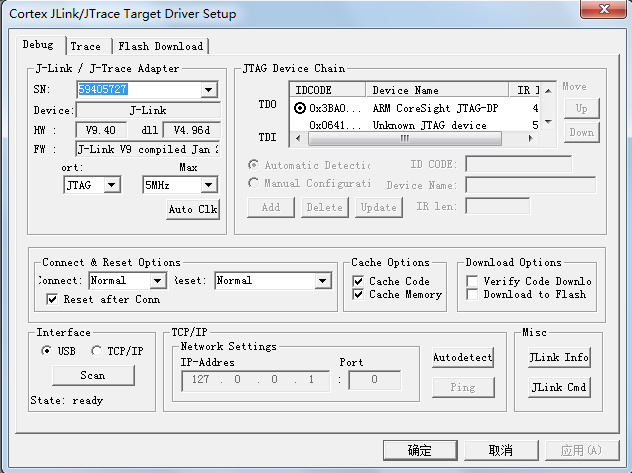Click the Autodetect button
The height and width of the screenshot is (473, 632).
[x=463, y=357]
